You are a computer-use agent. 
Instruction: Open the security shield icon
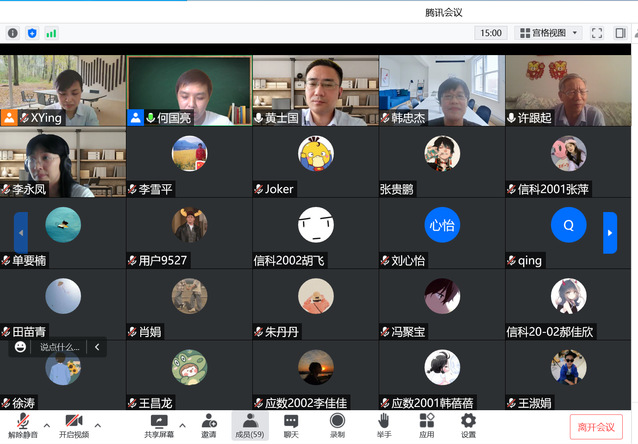[x=32, y=33]
